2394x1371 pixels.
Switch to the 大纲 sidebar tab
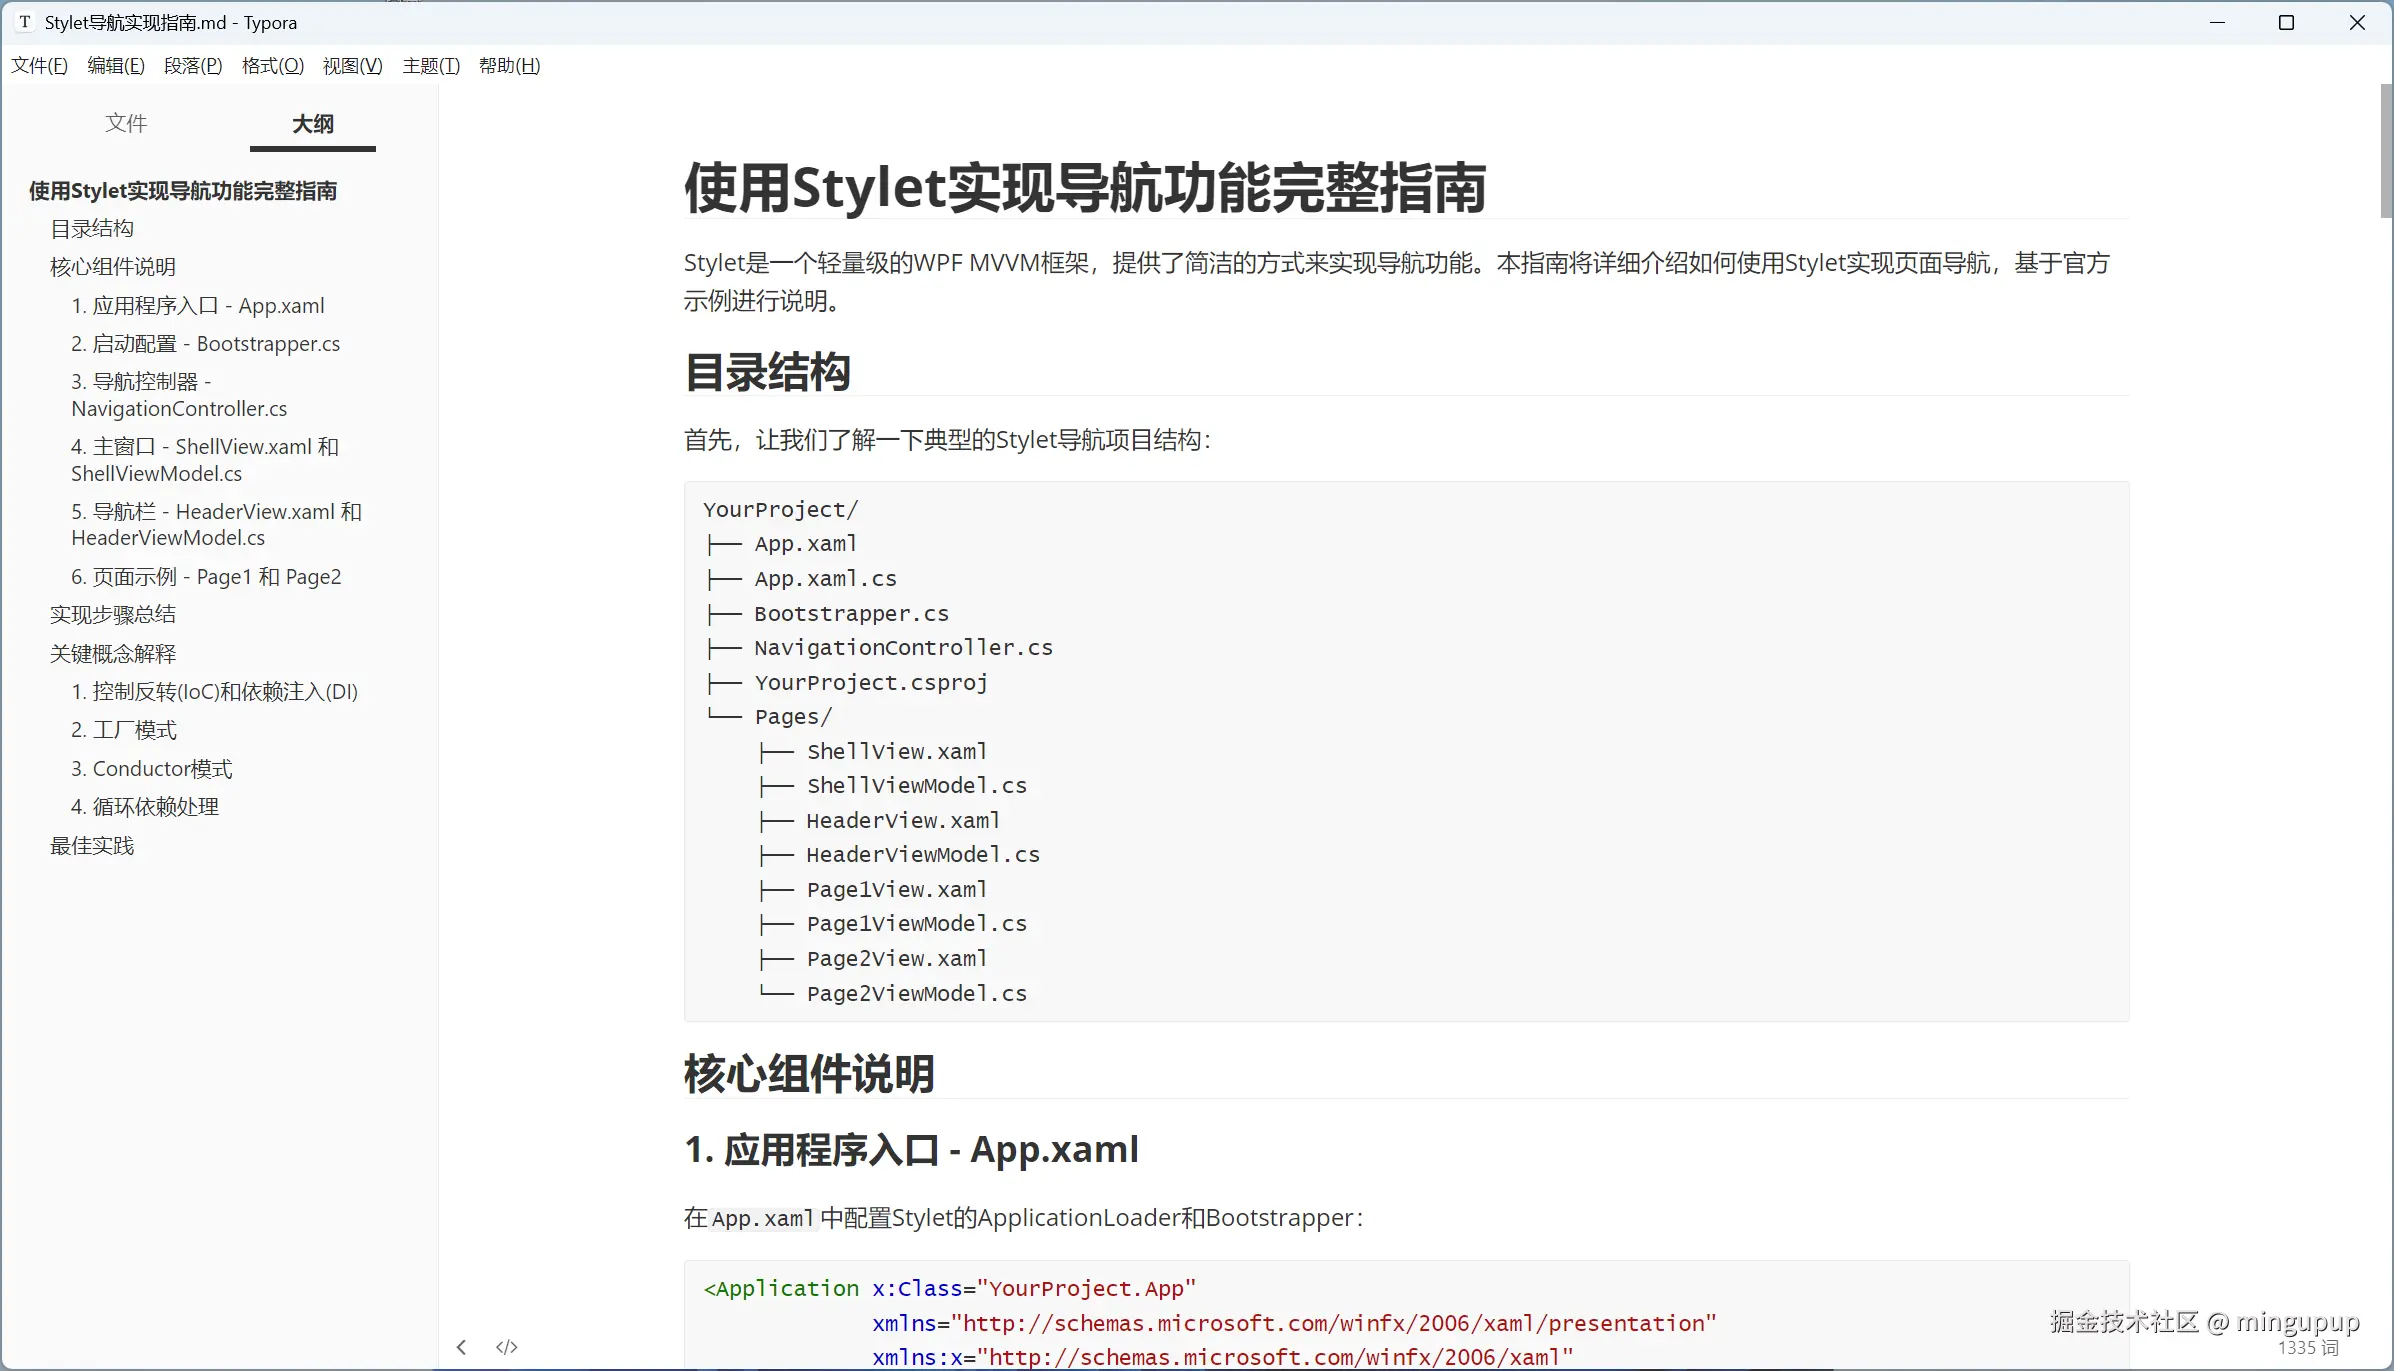click(x=313, y=124)
